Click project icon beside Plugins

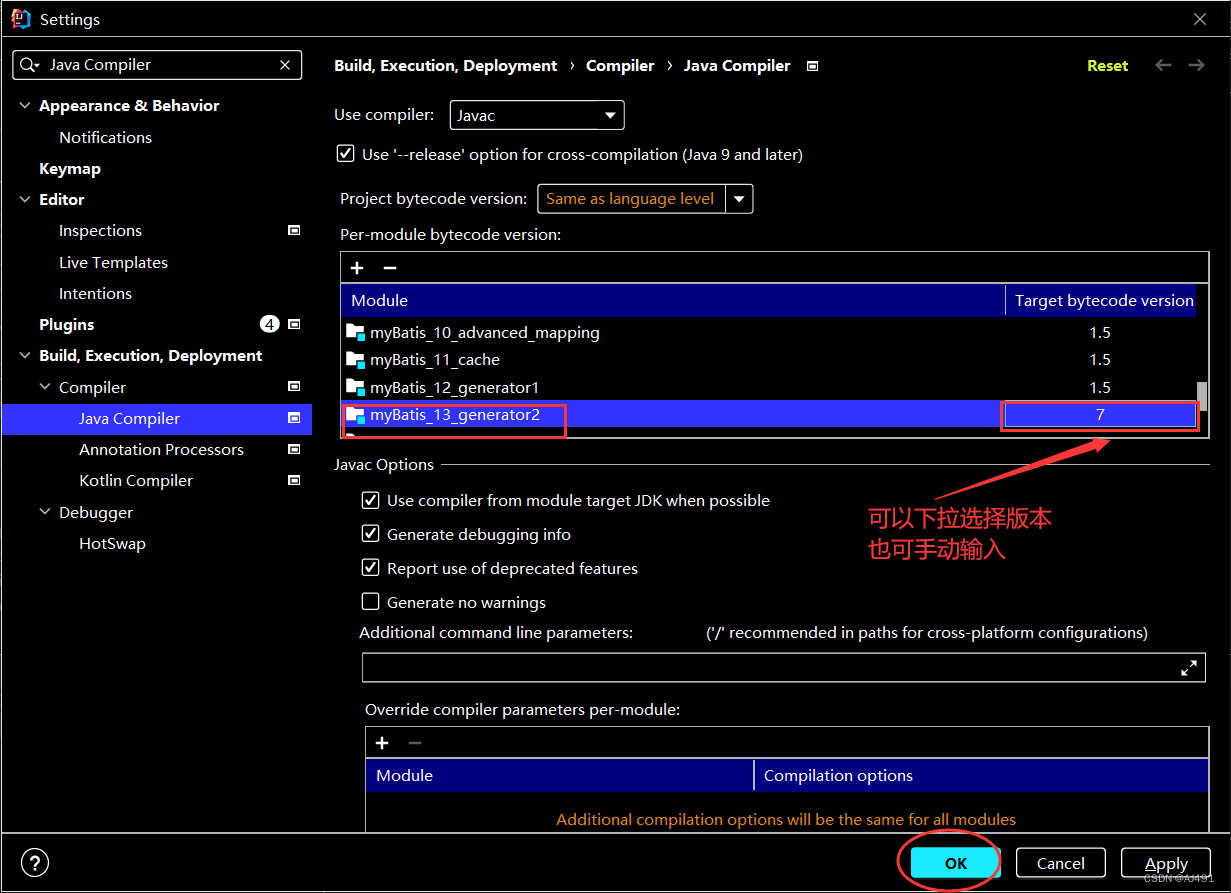click(x=294, y=324)
